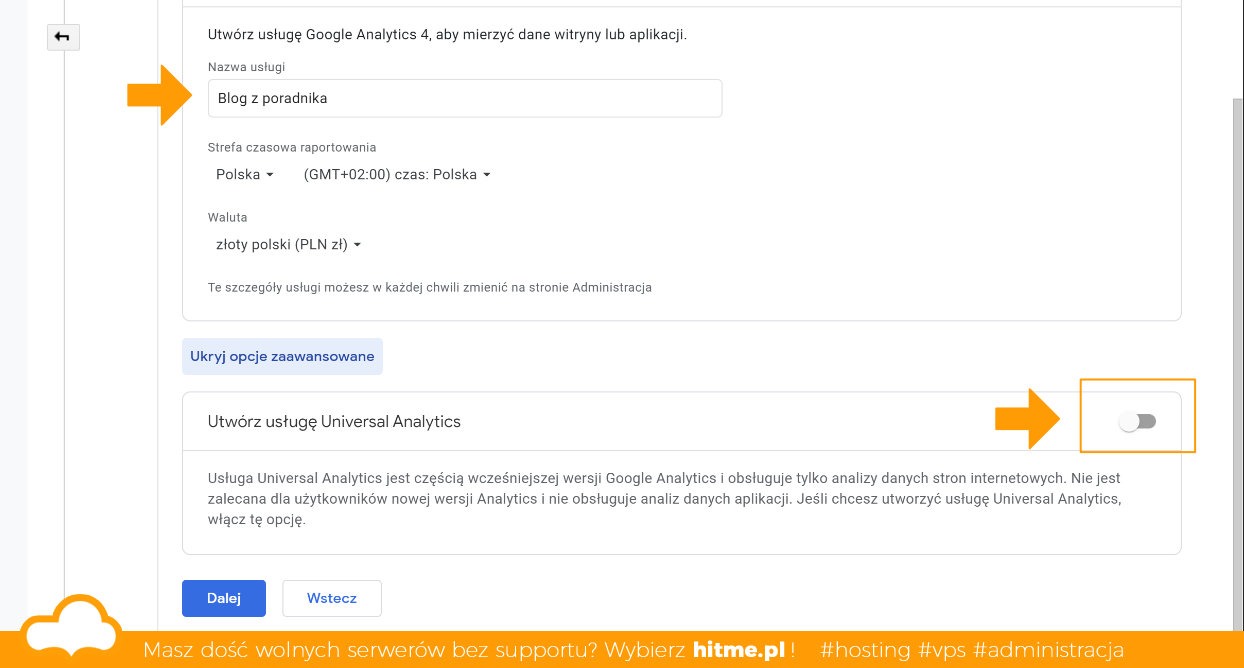Click the #administracja hashtag
Image resolution: width=1244 pixels, height=668 pixels.
[x=1050, y=650]
